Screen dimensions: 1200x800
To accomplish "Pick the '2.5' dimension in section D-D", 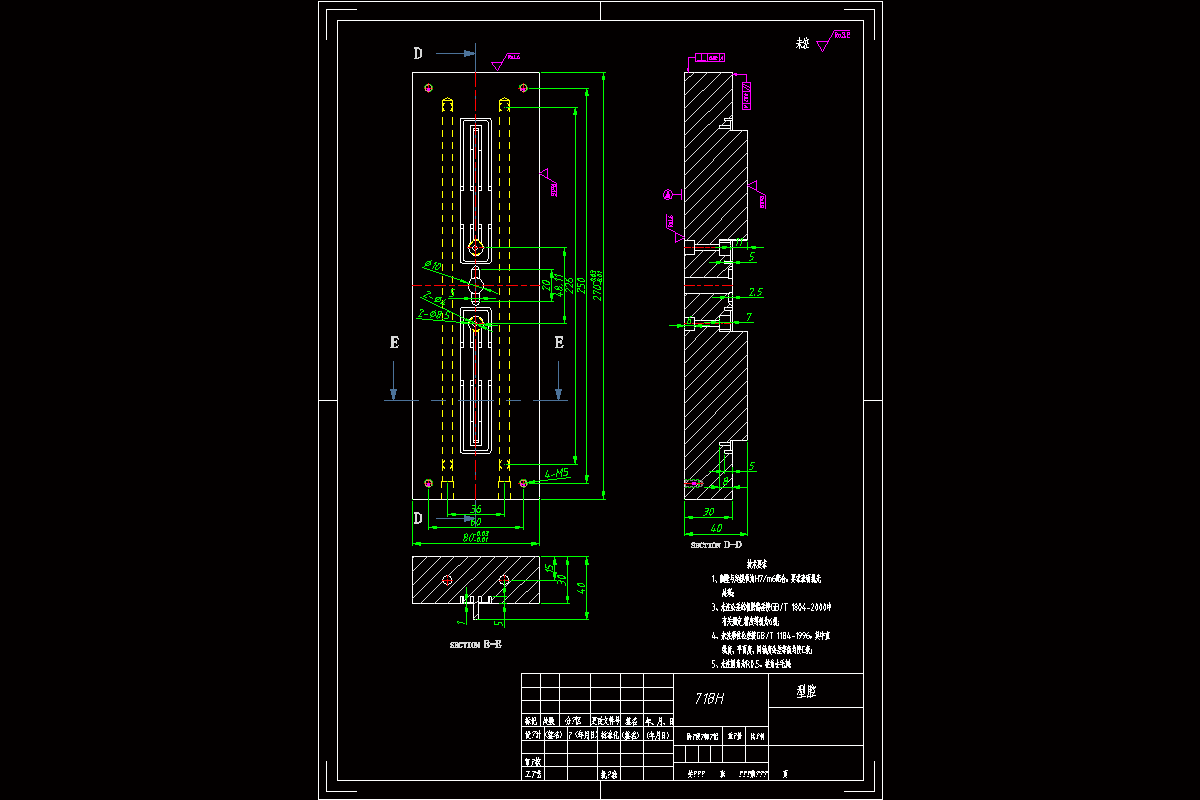I will 756,292.
